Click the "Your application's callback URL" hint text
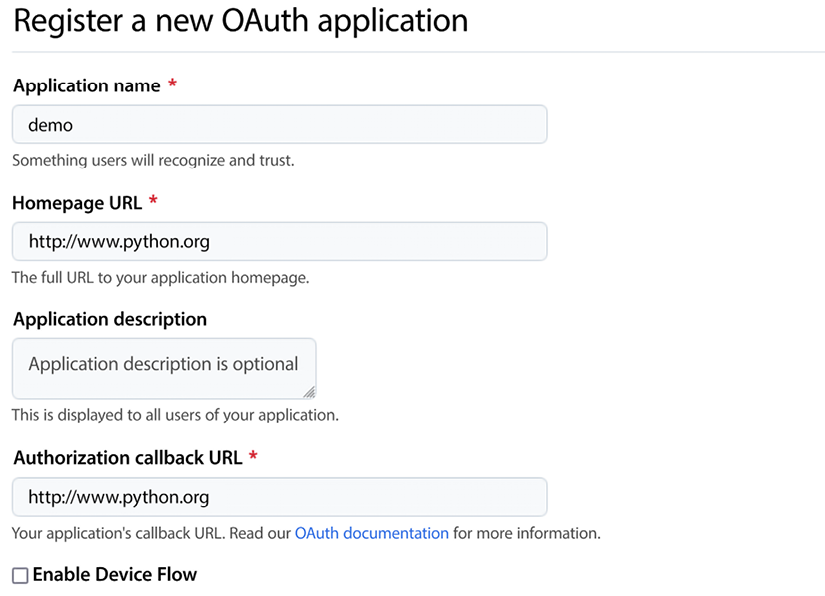This screenshot has height=596, width=825. [150, 533]
